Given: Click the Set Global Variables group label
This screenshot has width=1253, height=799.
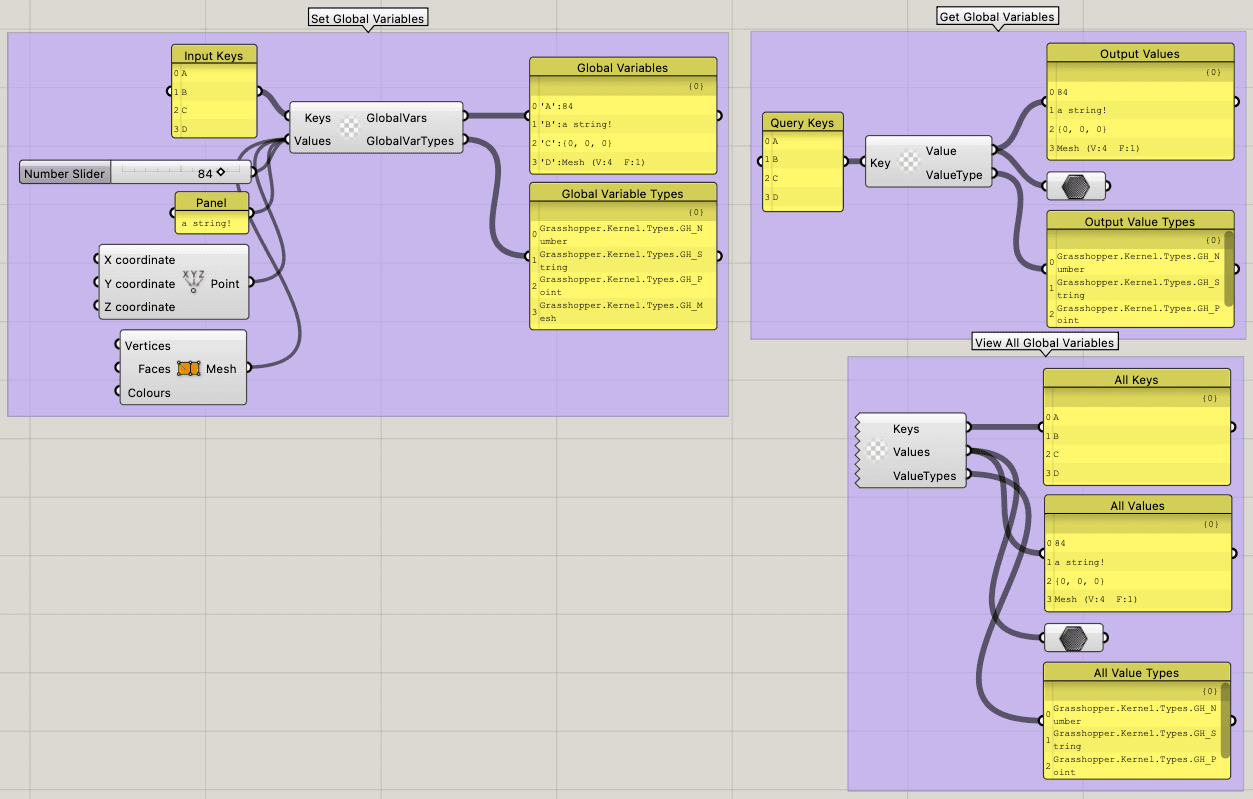Looking at the screenshot, I should coord(367,18).
